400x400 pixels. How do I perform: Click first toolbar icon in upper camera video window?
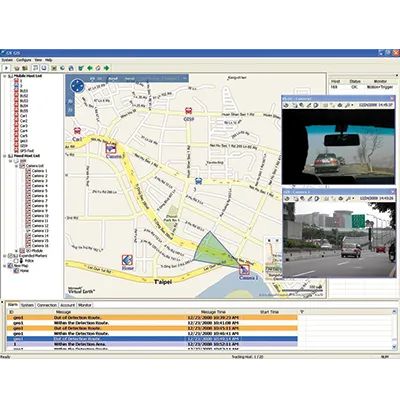click(286, 105)
